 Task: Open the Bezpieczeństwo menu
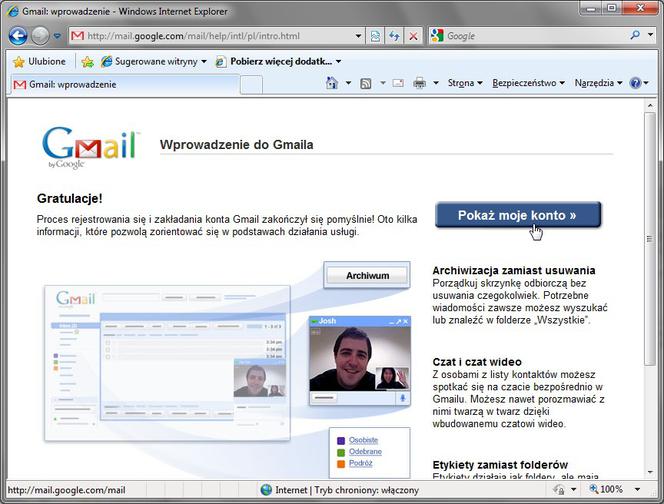point(528,83)
